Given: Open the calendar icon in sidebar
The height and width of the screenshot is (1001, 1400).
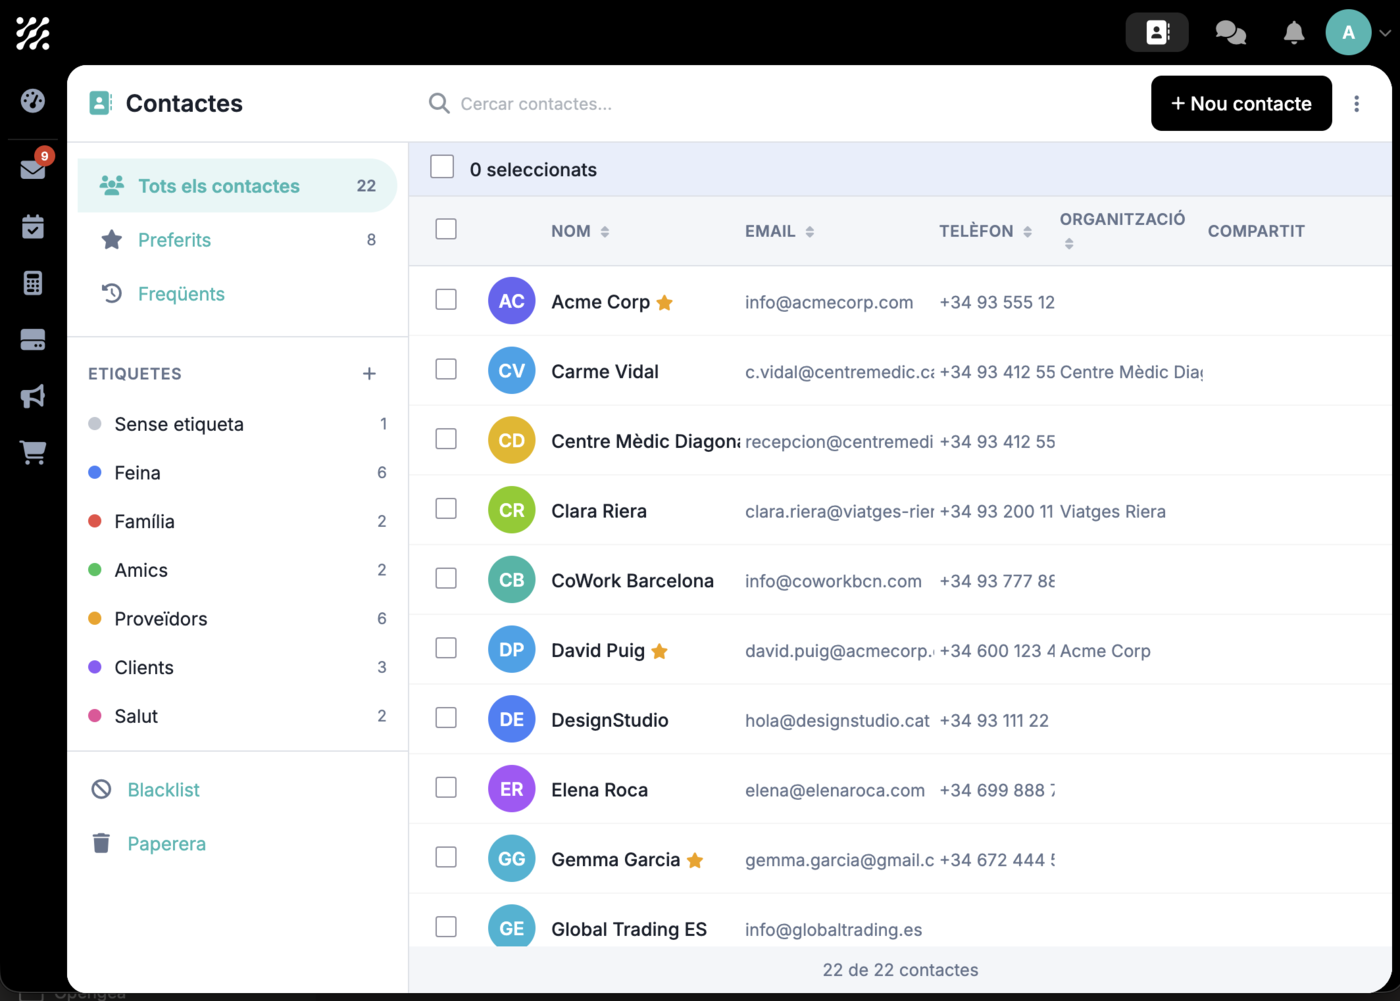Looking at the screenshot, I should [x=33, y=227].
